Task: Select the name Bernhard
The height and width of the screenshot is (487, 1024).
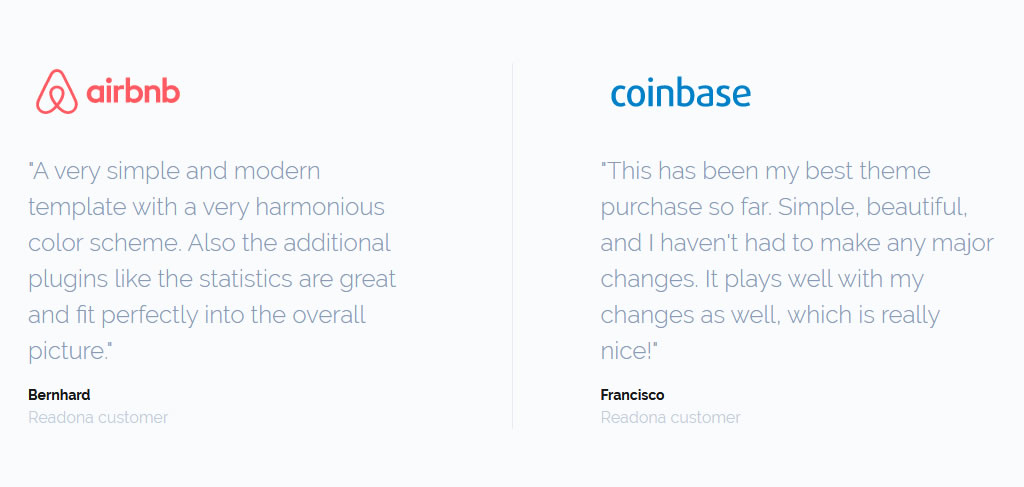Action: (x=59, y=395)
